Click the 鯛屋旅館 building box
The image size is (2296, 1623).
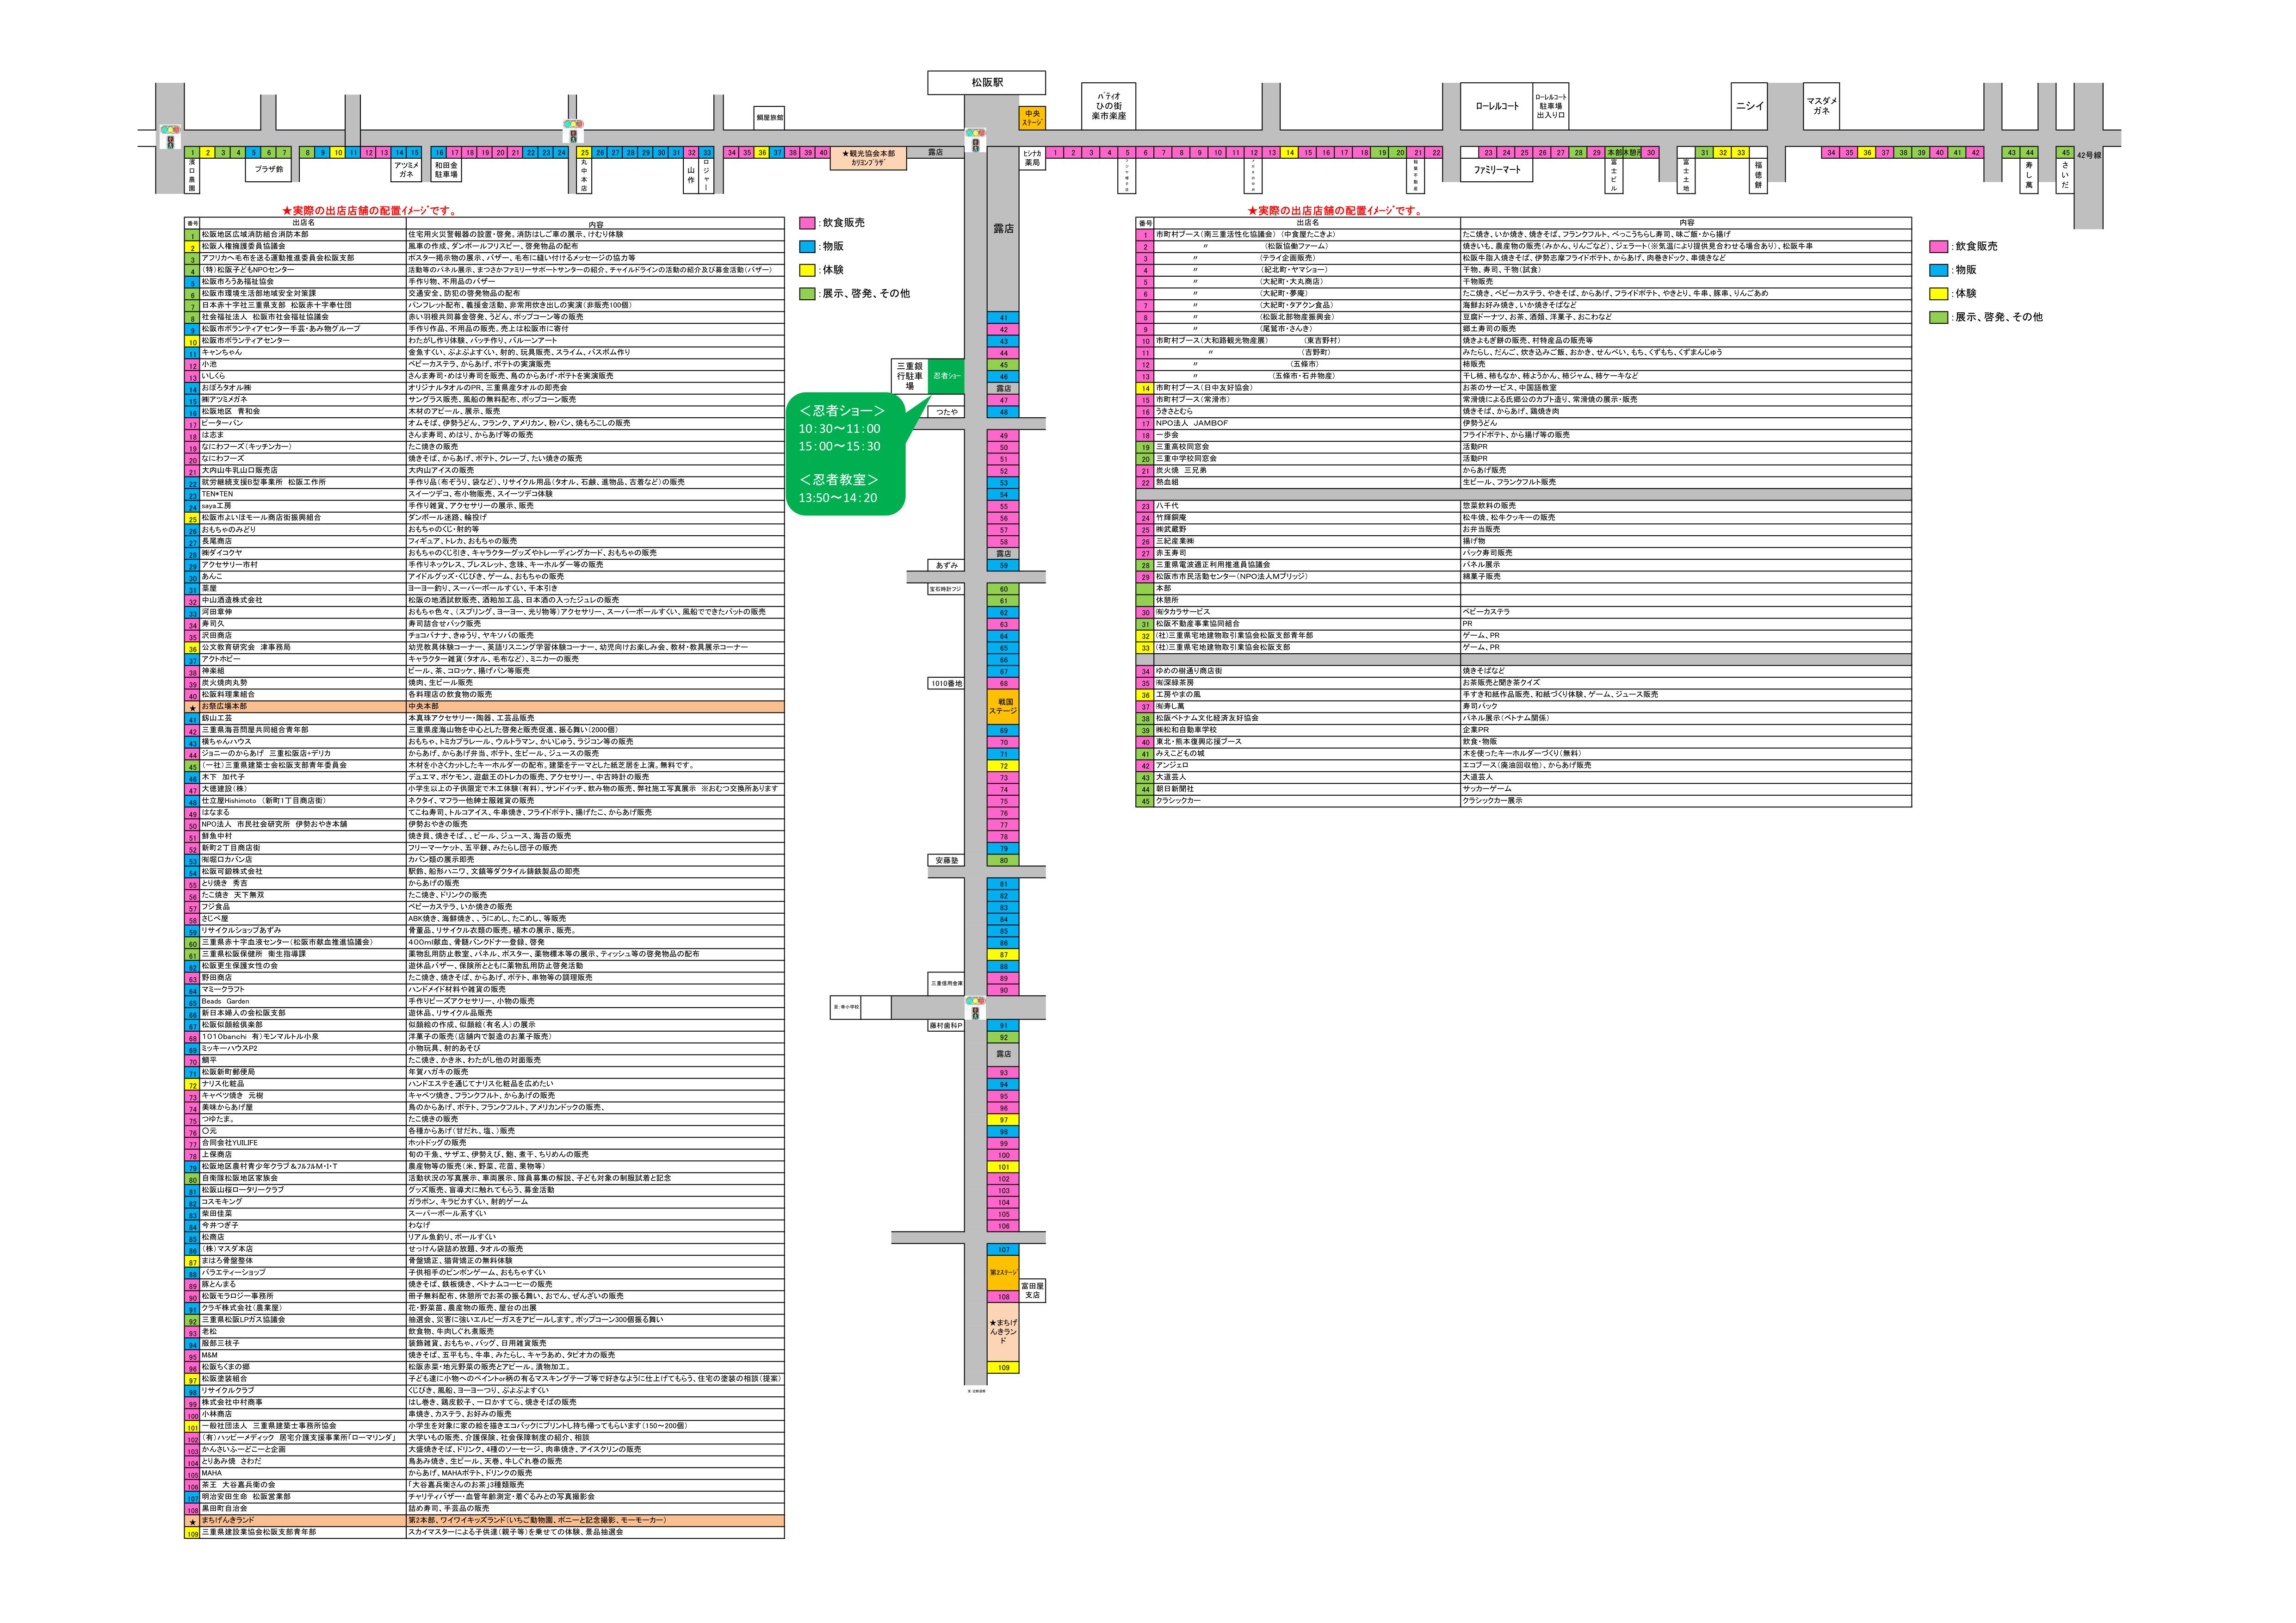[x=769, y=118]
